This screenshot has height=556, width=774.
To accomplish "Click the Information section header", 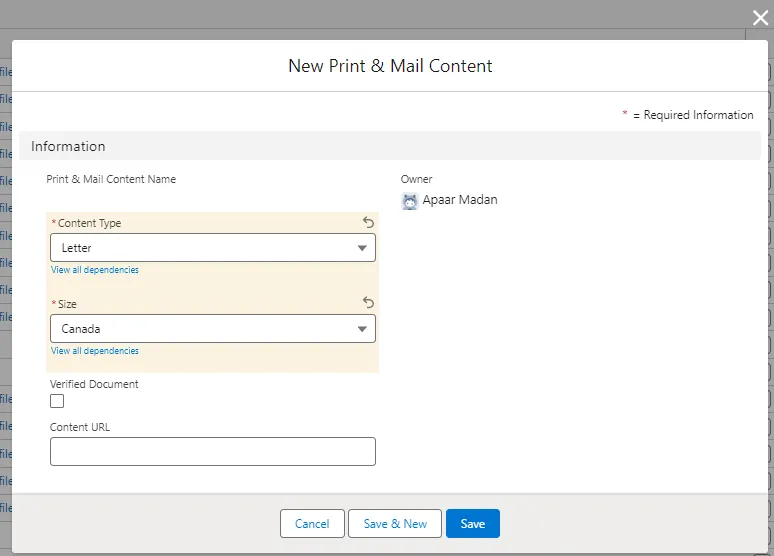I will point(68,146).
